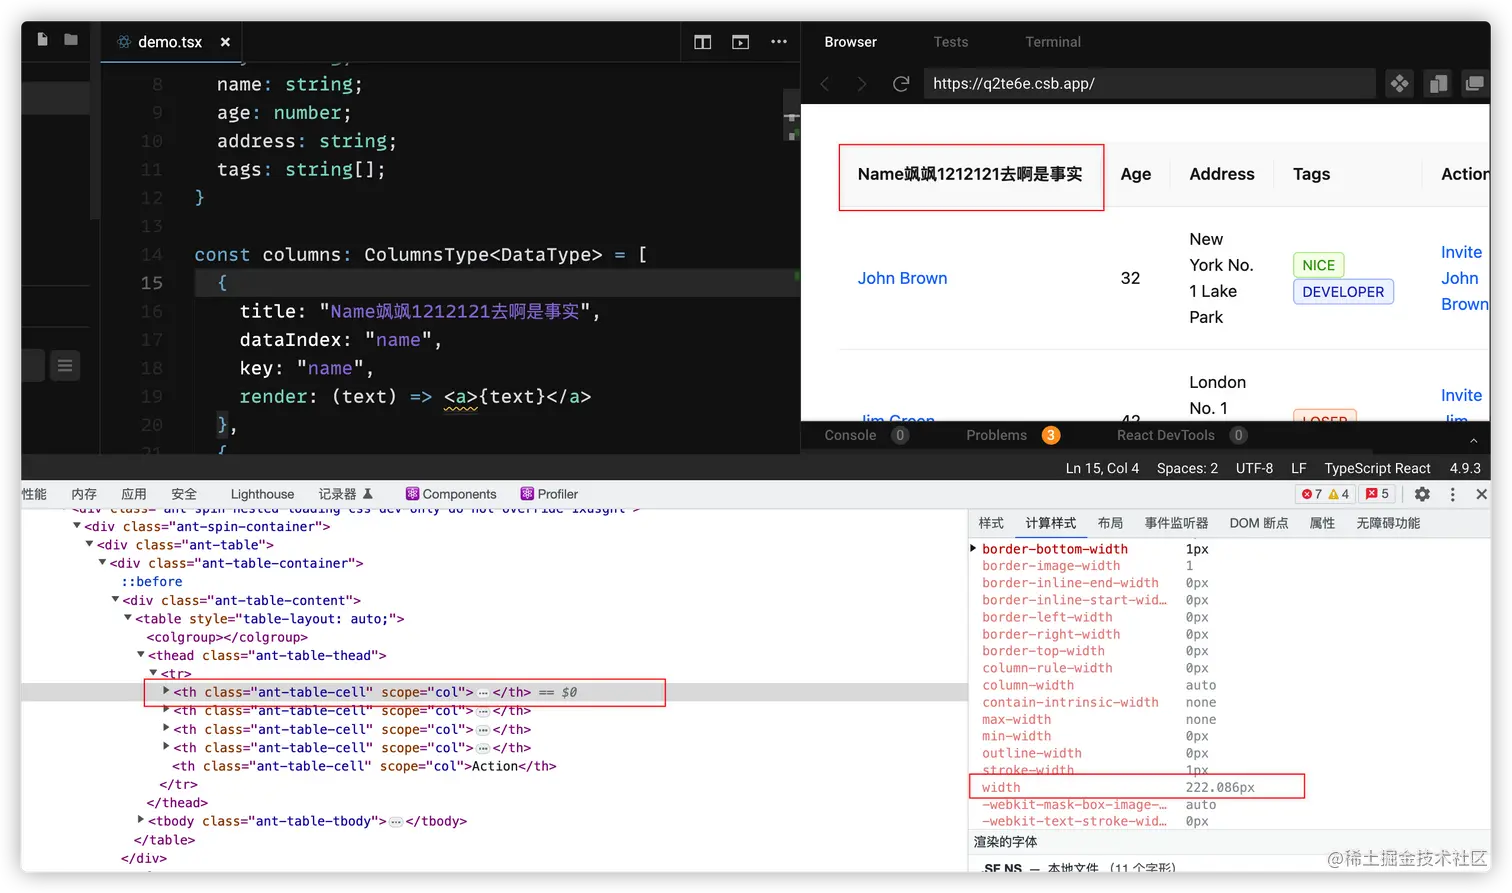The height and width of the screenshot is (893, 1512).
Task: Open the 内存 memory DevTools tab
Action: click(84, 494)
